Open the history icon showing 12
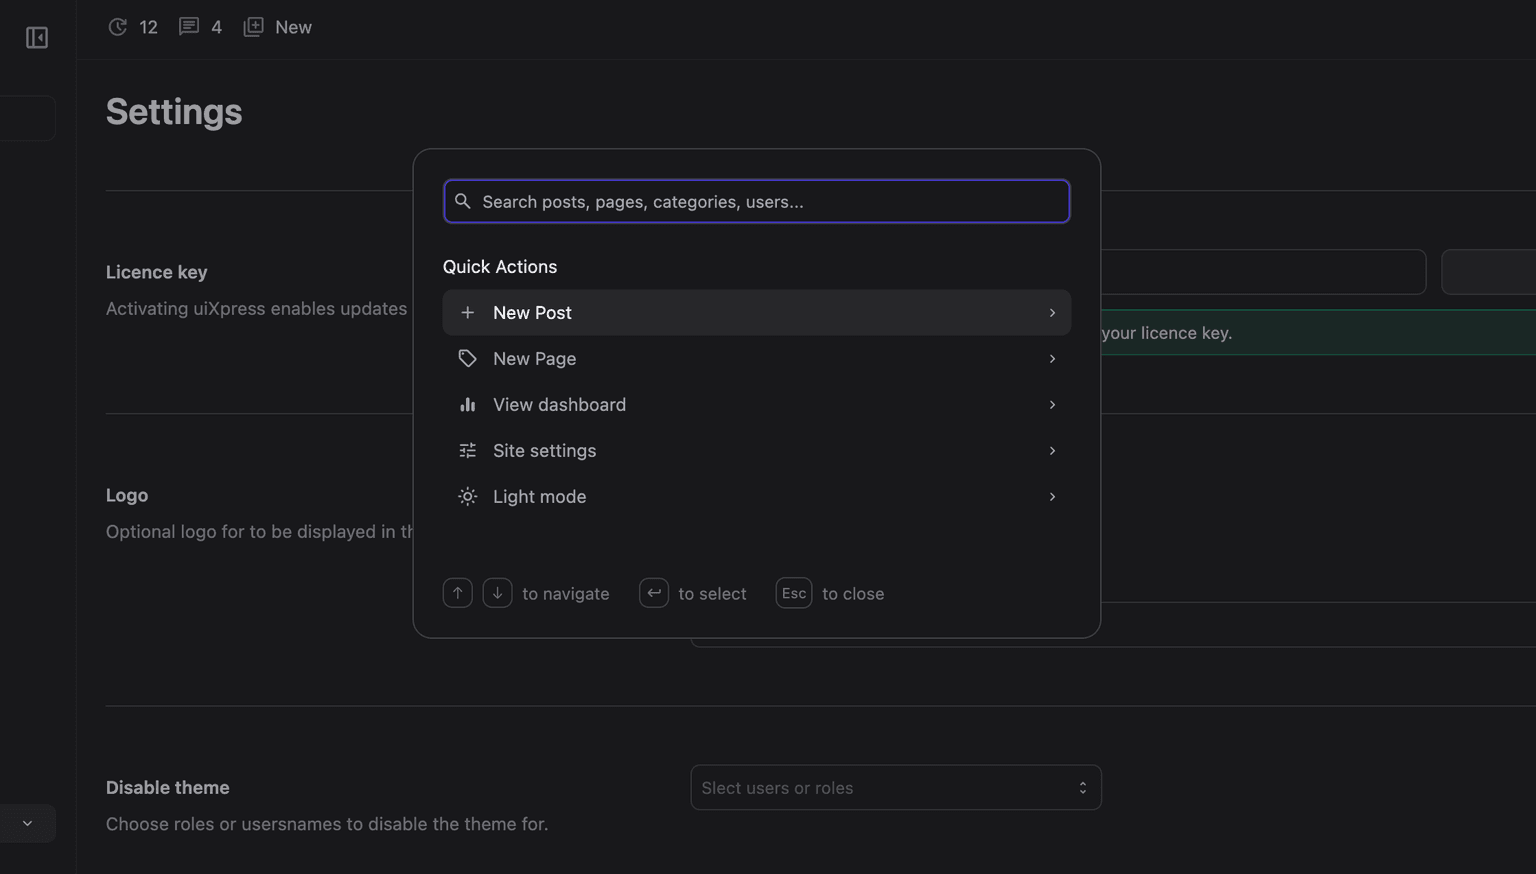This screenshot has width=1536, height=874. pyautogui.click(x=117, y=27)
